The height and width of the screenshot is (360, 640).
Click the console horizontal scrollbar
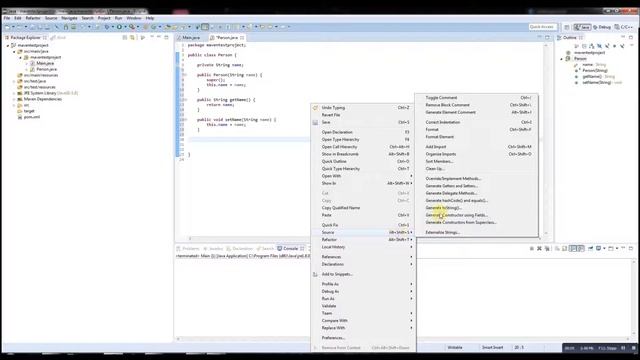point(404,339)
